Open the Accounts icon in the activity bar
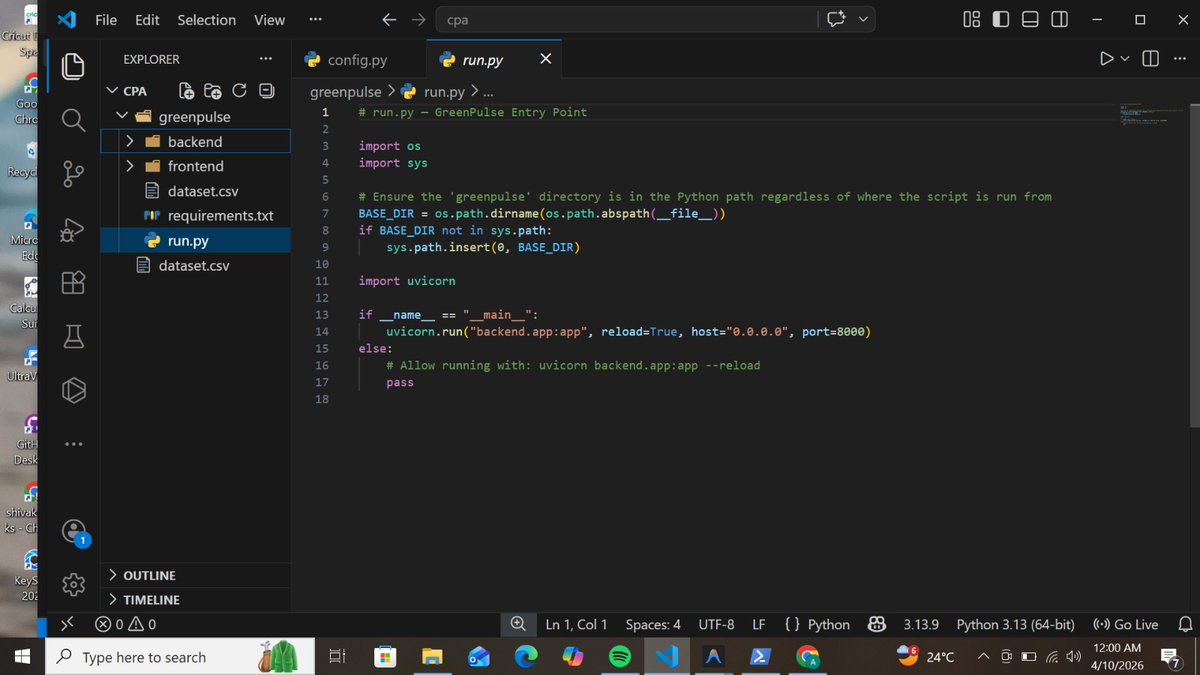The image size is (1200, 675). (72, 531)
